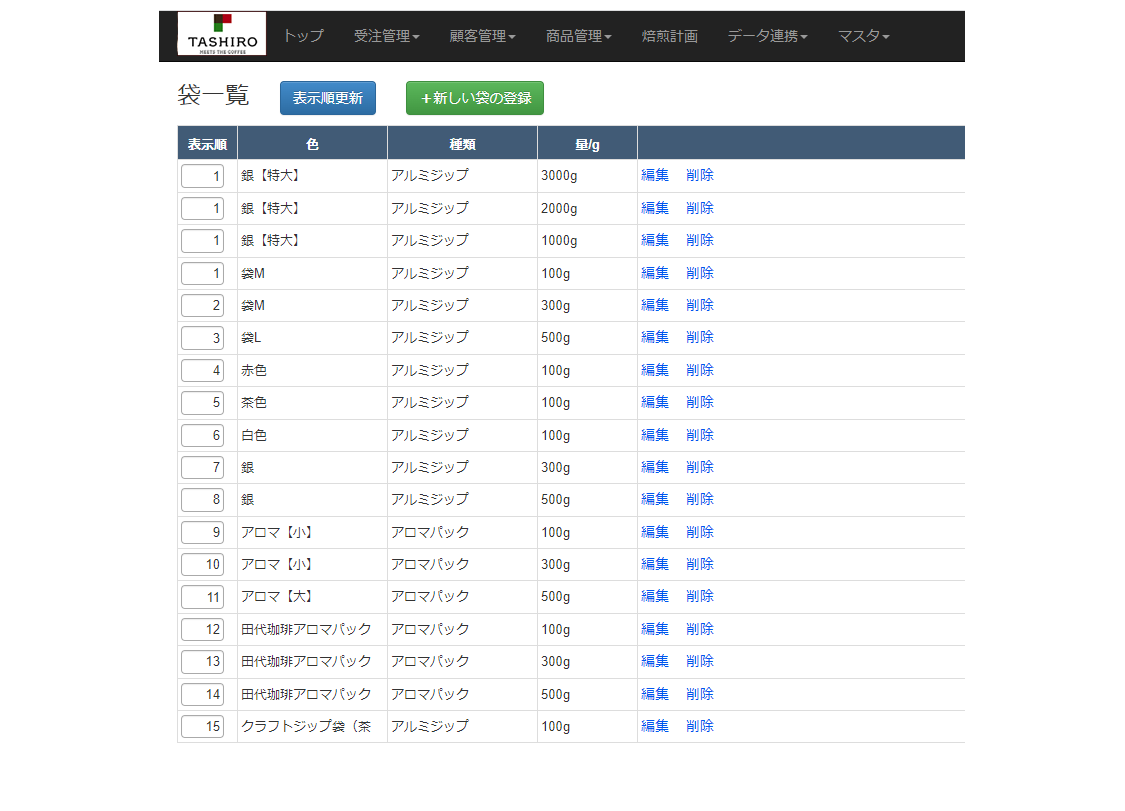Focus the display order field for 茶色
Viewport: 1125px width, 811px height.
[x=202, y=403]
